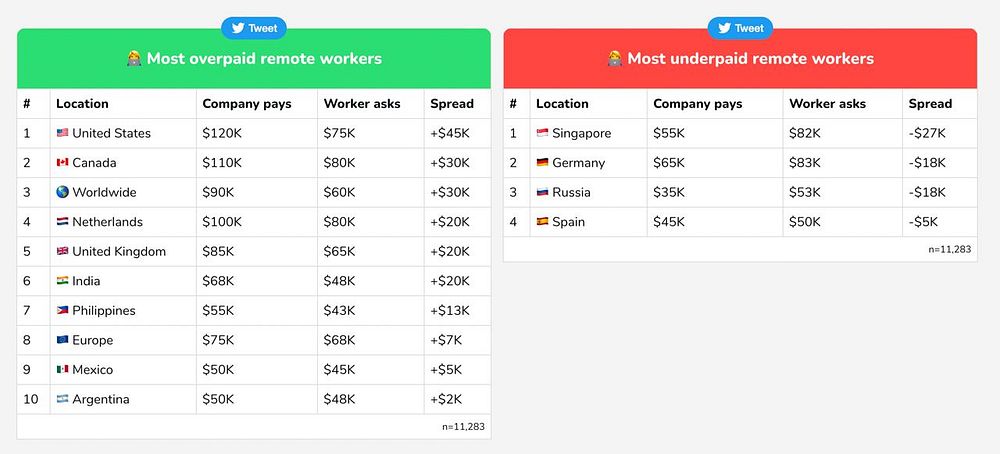Screen dimensions: 1000x454
Task: Click the Russia flag icon
Action: pos(542,192)
